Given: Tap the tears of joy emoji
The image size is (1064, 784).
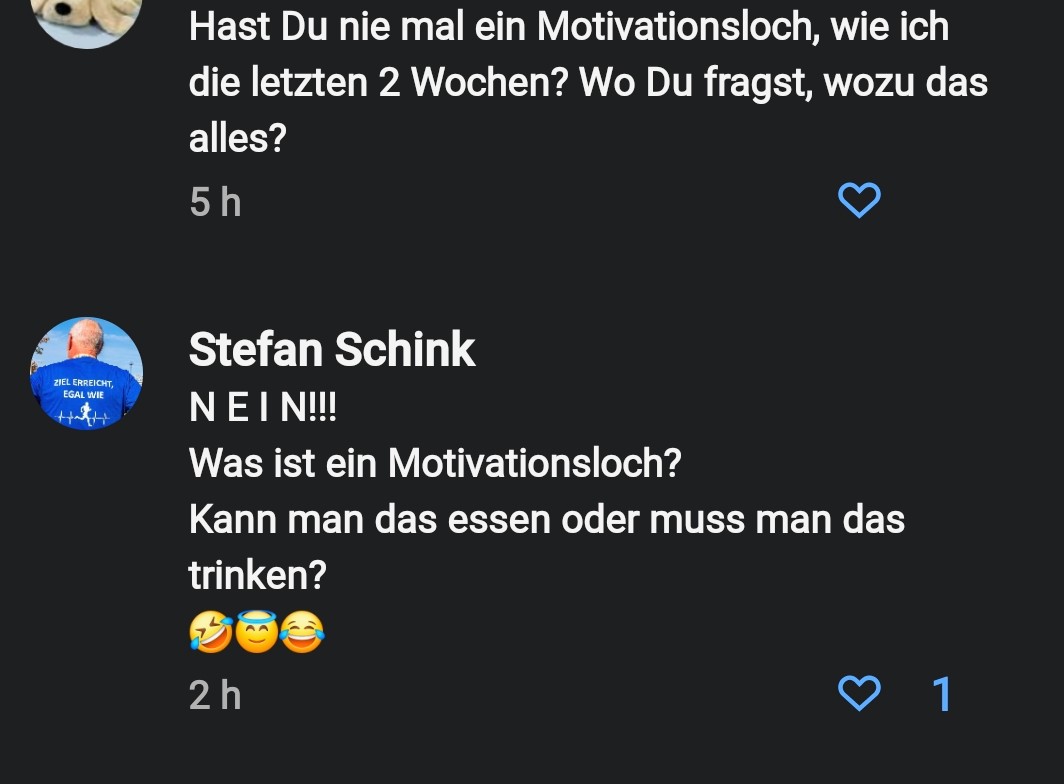Looking at the screenshot, I should [303, 634].
